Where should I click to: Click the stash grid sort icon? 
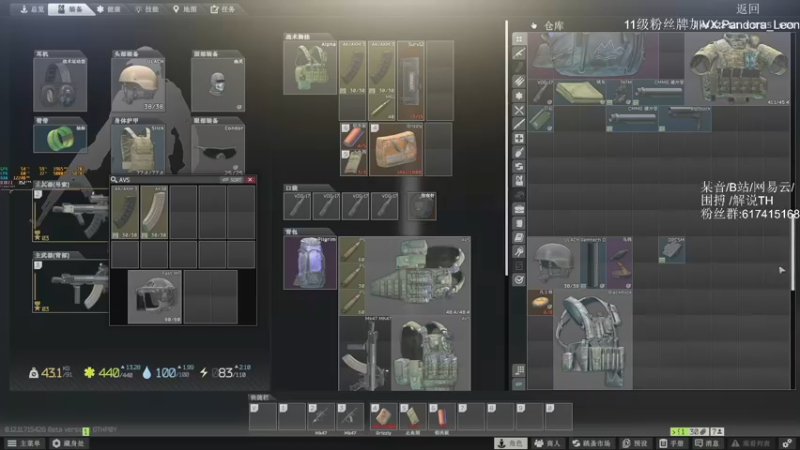tap(519, 370)
